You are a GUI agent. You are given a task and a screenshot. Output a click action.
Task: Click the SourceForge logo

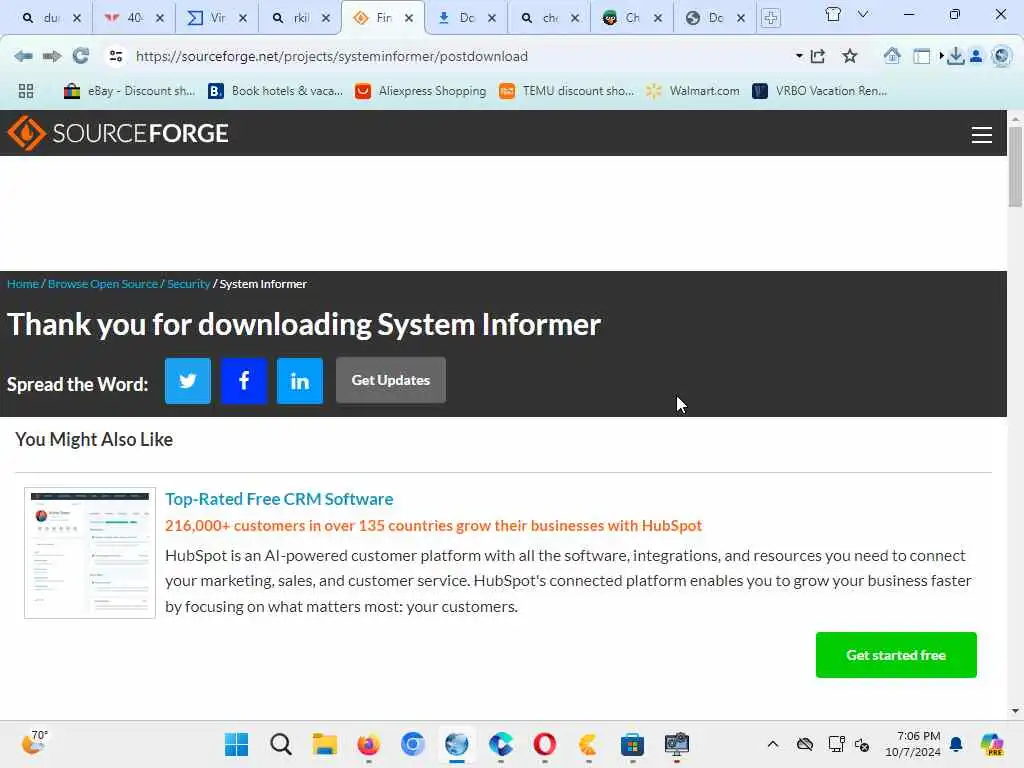pyautogui.click(x=118, y=133)
